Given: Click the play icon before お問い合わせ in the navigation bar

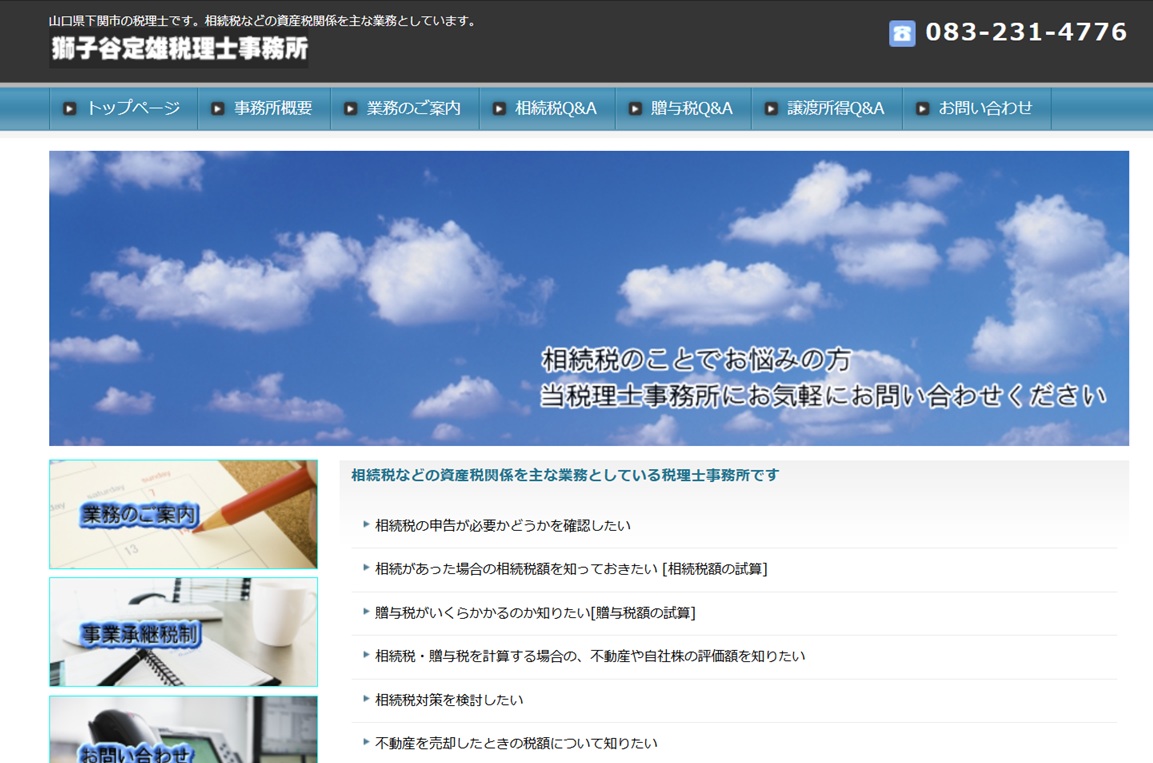Looking at the screenshot, I should pos(921,109).
